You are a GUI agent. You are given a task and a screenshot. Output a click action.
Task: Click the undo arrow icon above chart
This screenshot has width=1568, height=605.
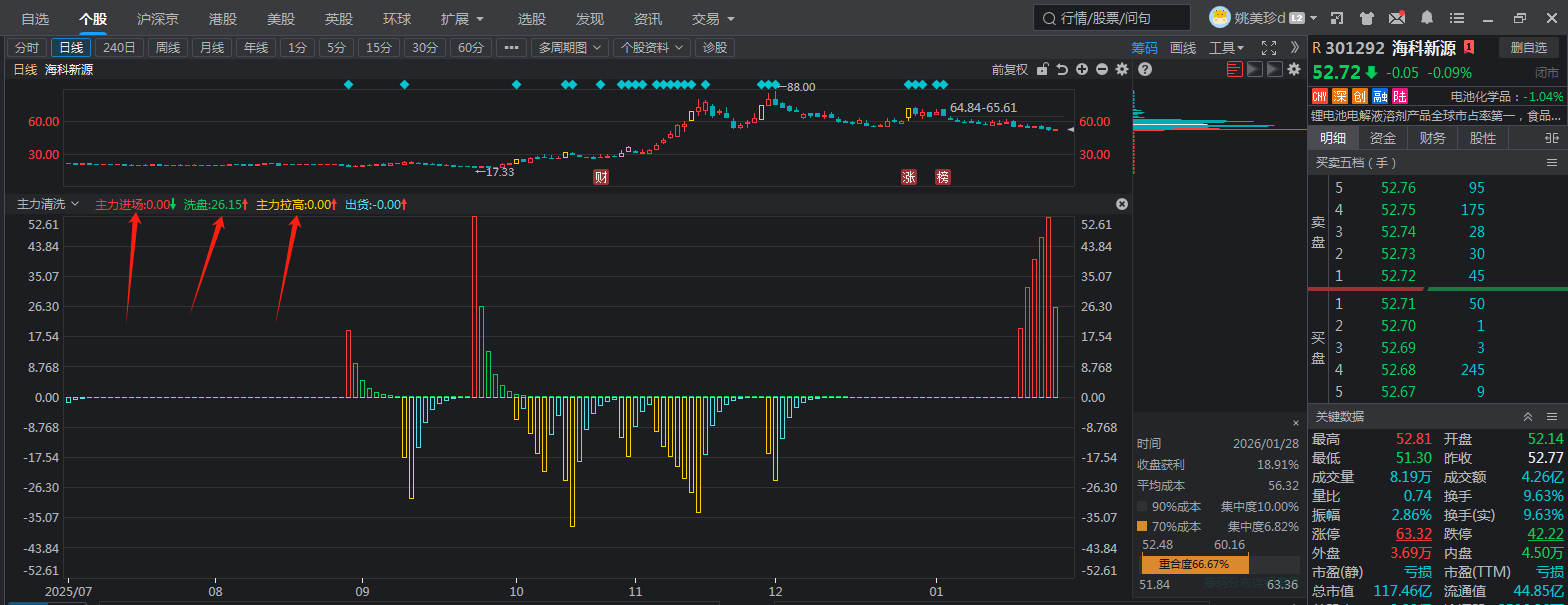[1062, 69]
